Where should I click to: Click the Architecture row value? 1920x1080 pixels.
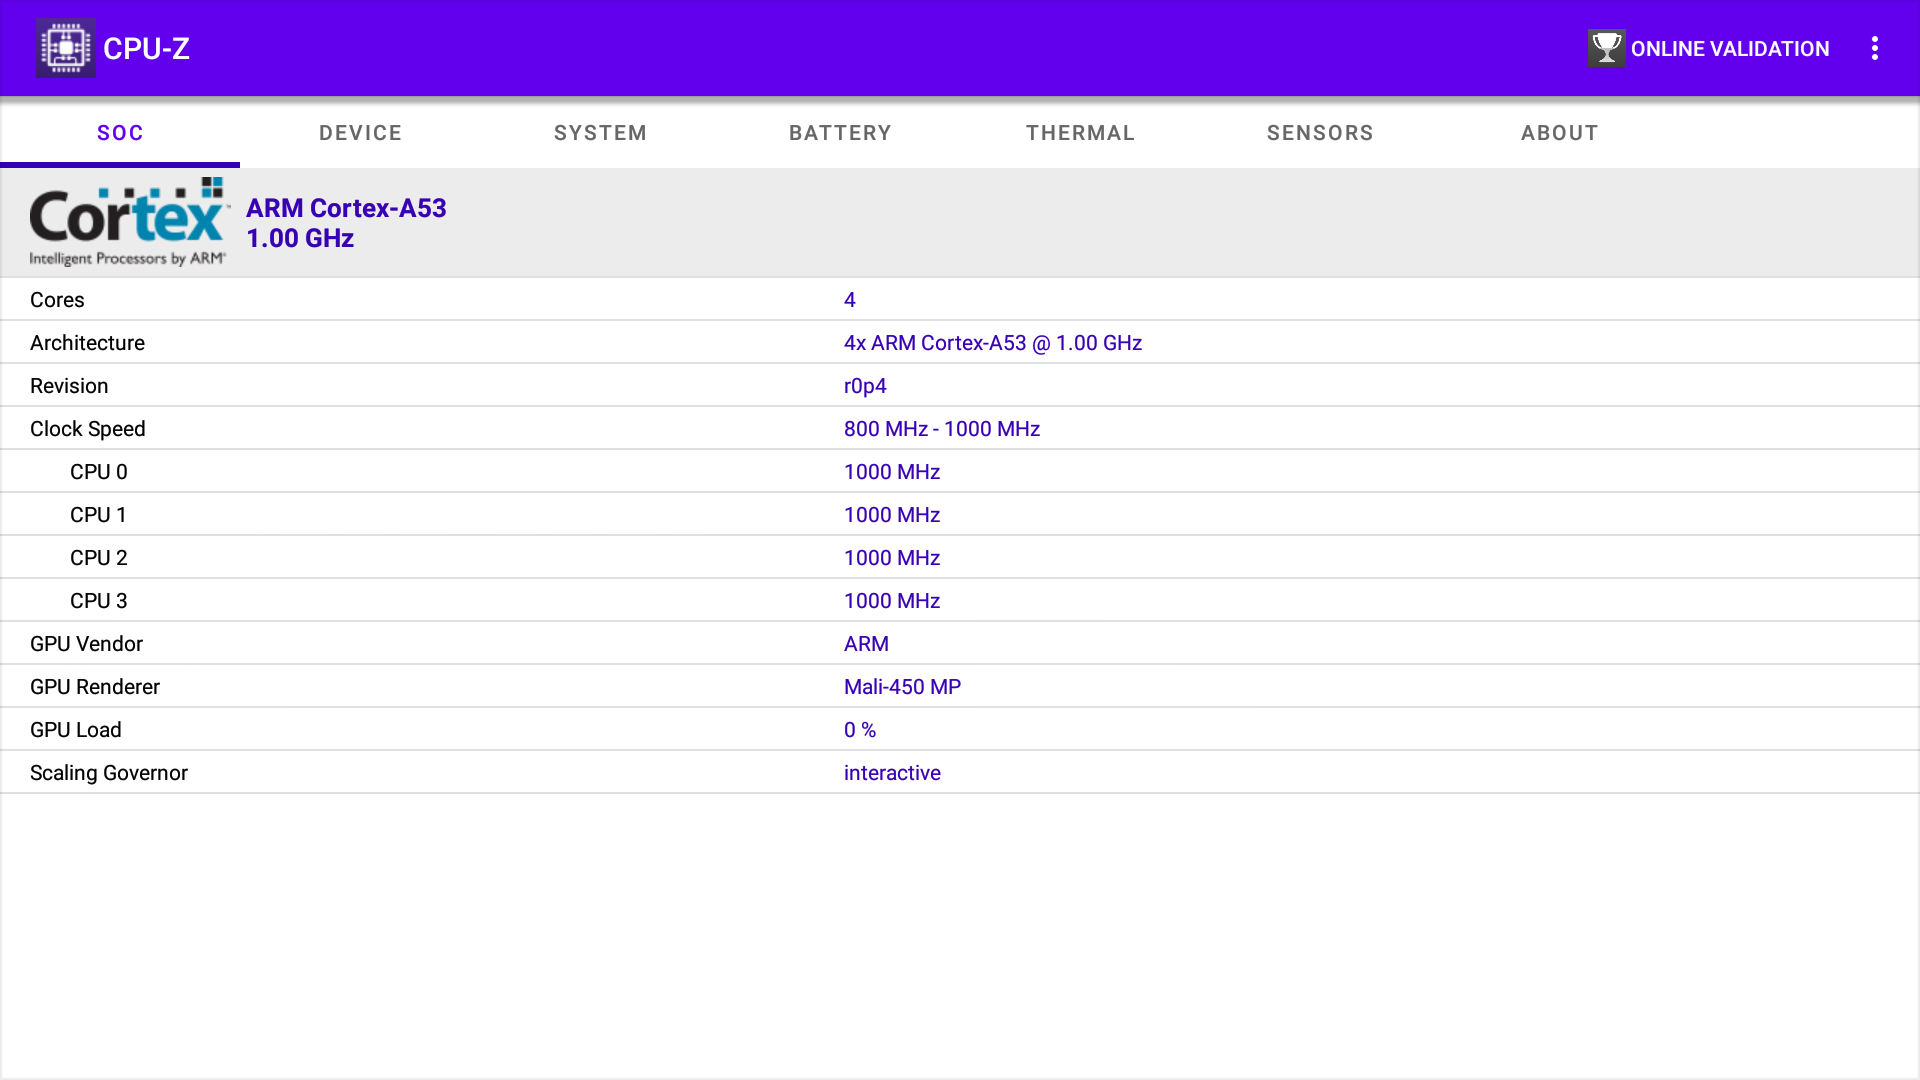992,343
